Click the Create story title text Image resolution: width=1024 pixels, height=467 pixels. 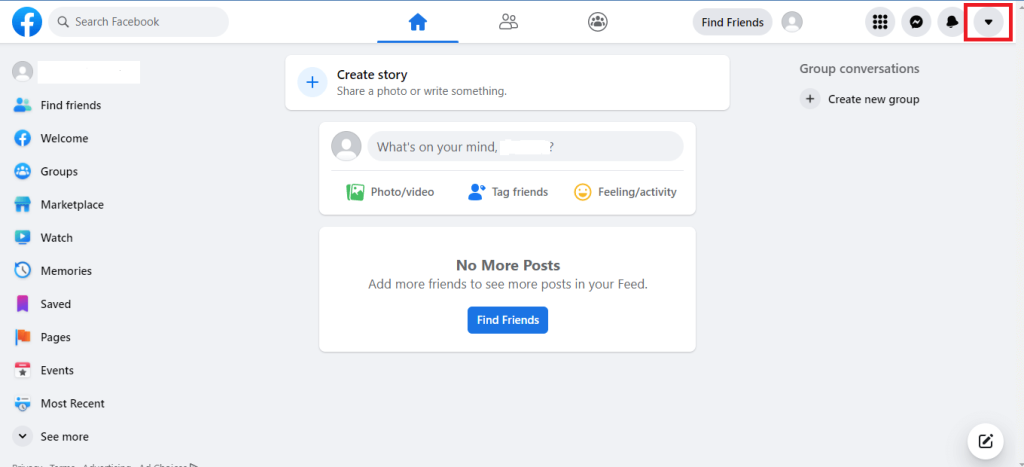372,74
